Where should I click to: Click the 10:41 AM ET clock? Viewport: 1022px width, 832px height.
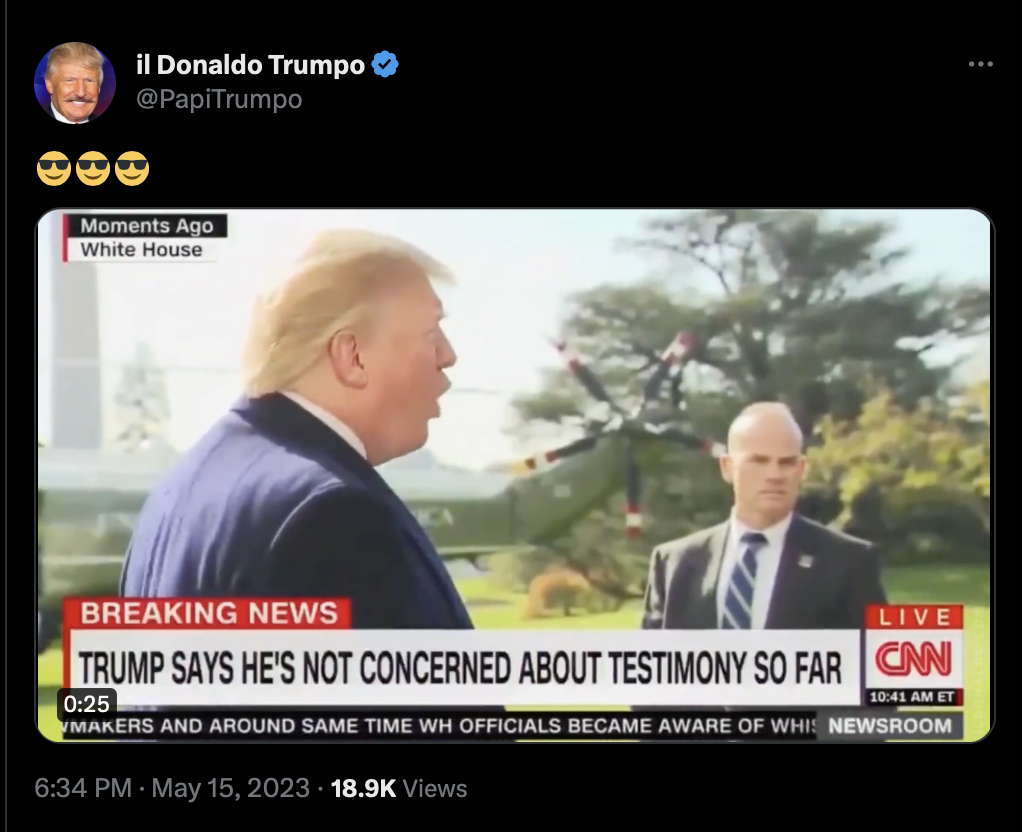tap(912, 696)
